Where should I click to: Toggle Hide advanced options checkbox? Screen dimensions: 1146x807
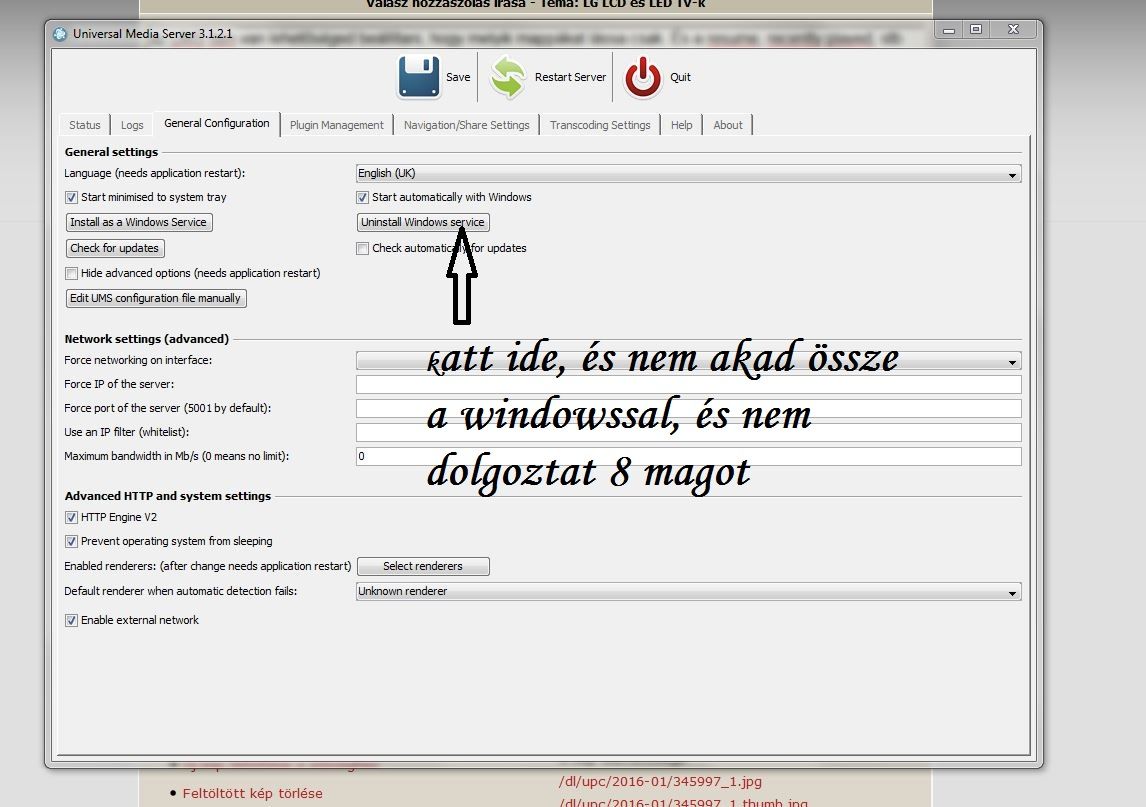(x=71, y=273)
